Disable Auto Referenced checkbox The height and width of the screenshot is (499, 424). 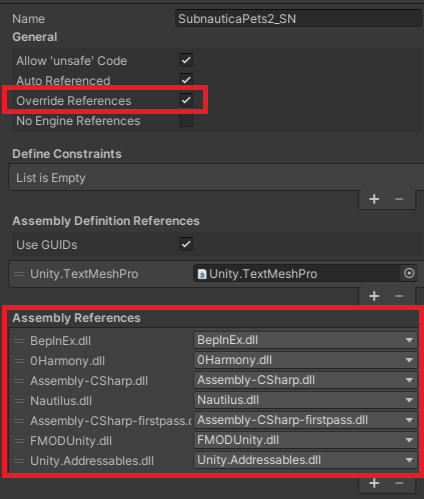click(186, 80)
